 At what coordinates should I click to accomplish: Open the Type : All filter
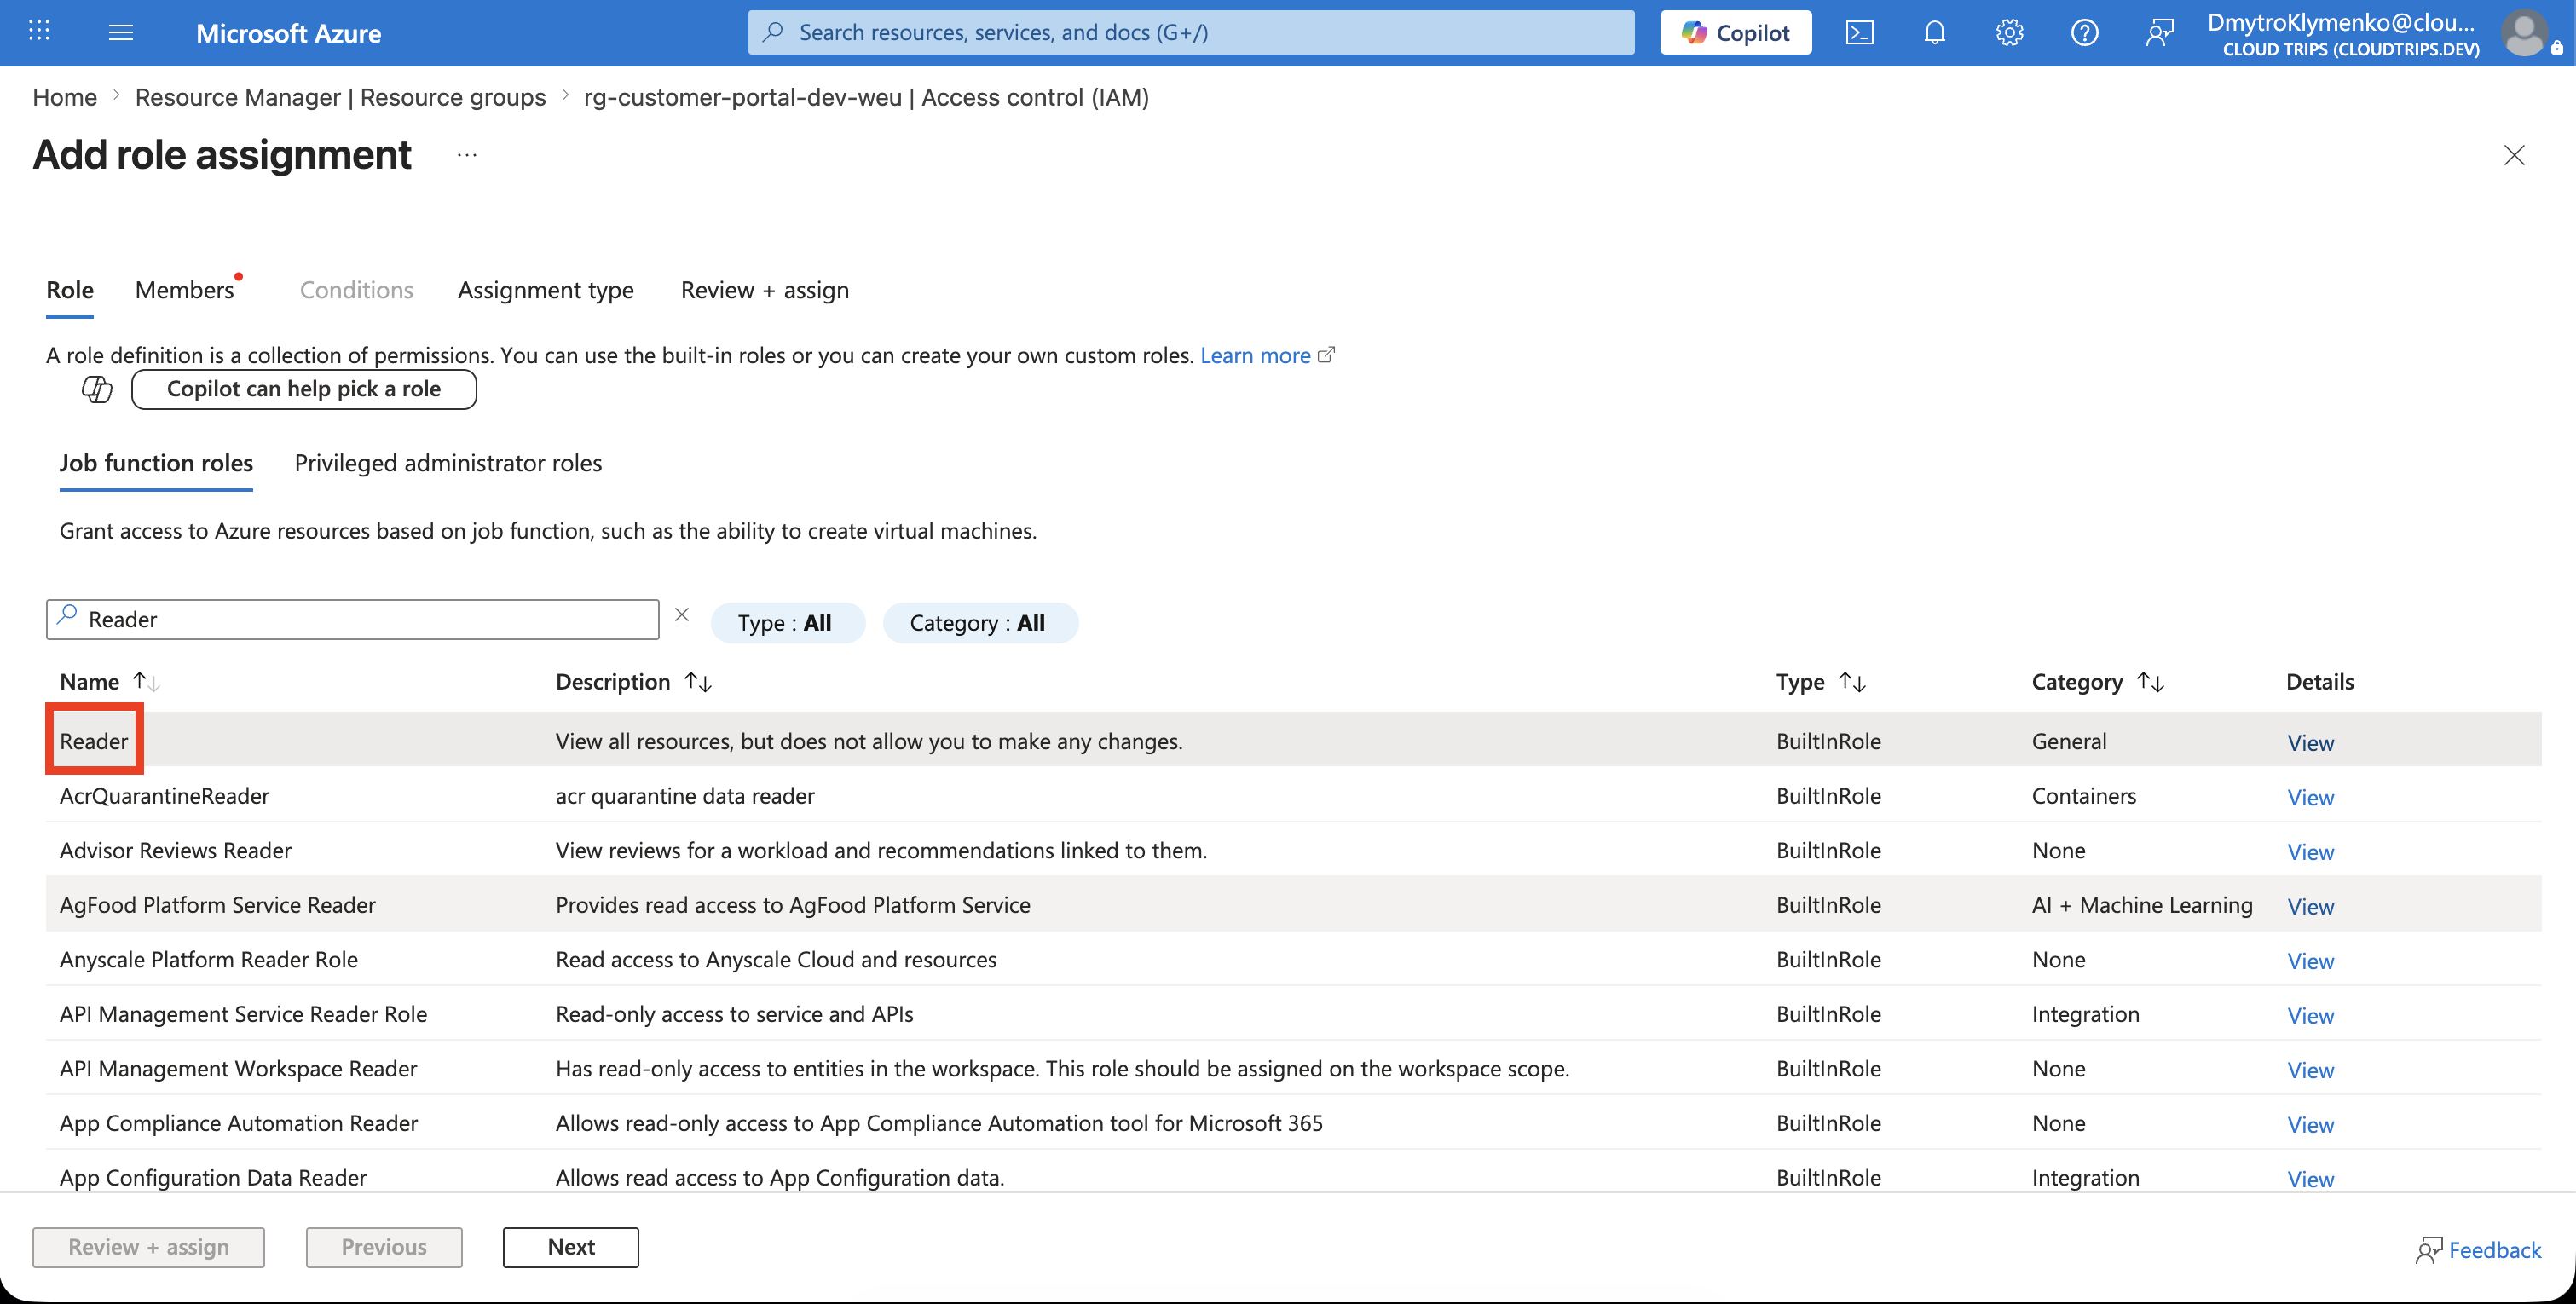coord(786,623)
